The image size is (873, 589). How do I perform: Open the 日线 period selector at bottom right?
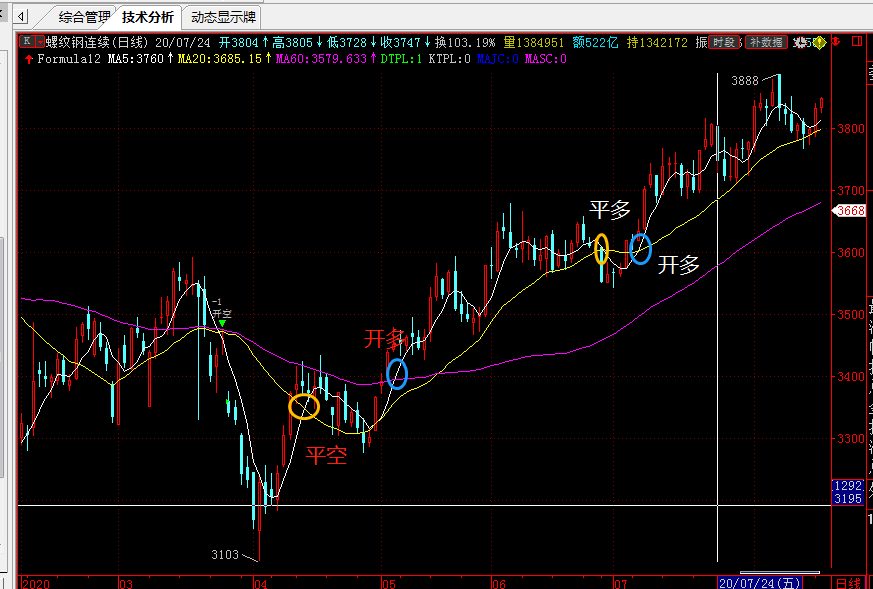(x=848, y=582)
